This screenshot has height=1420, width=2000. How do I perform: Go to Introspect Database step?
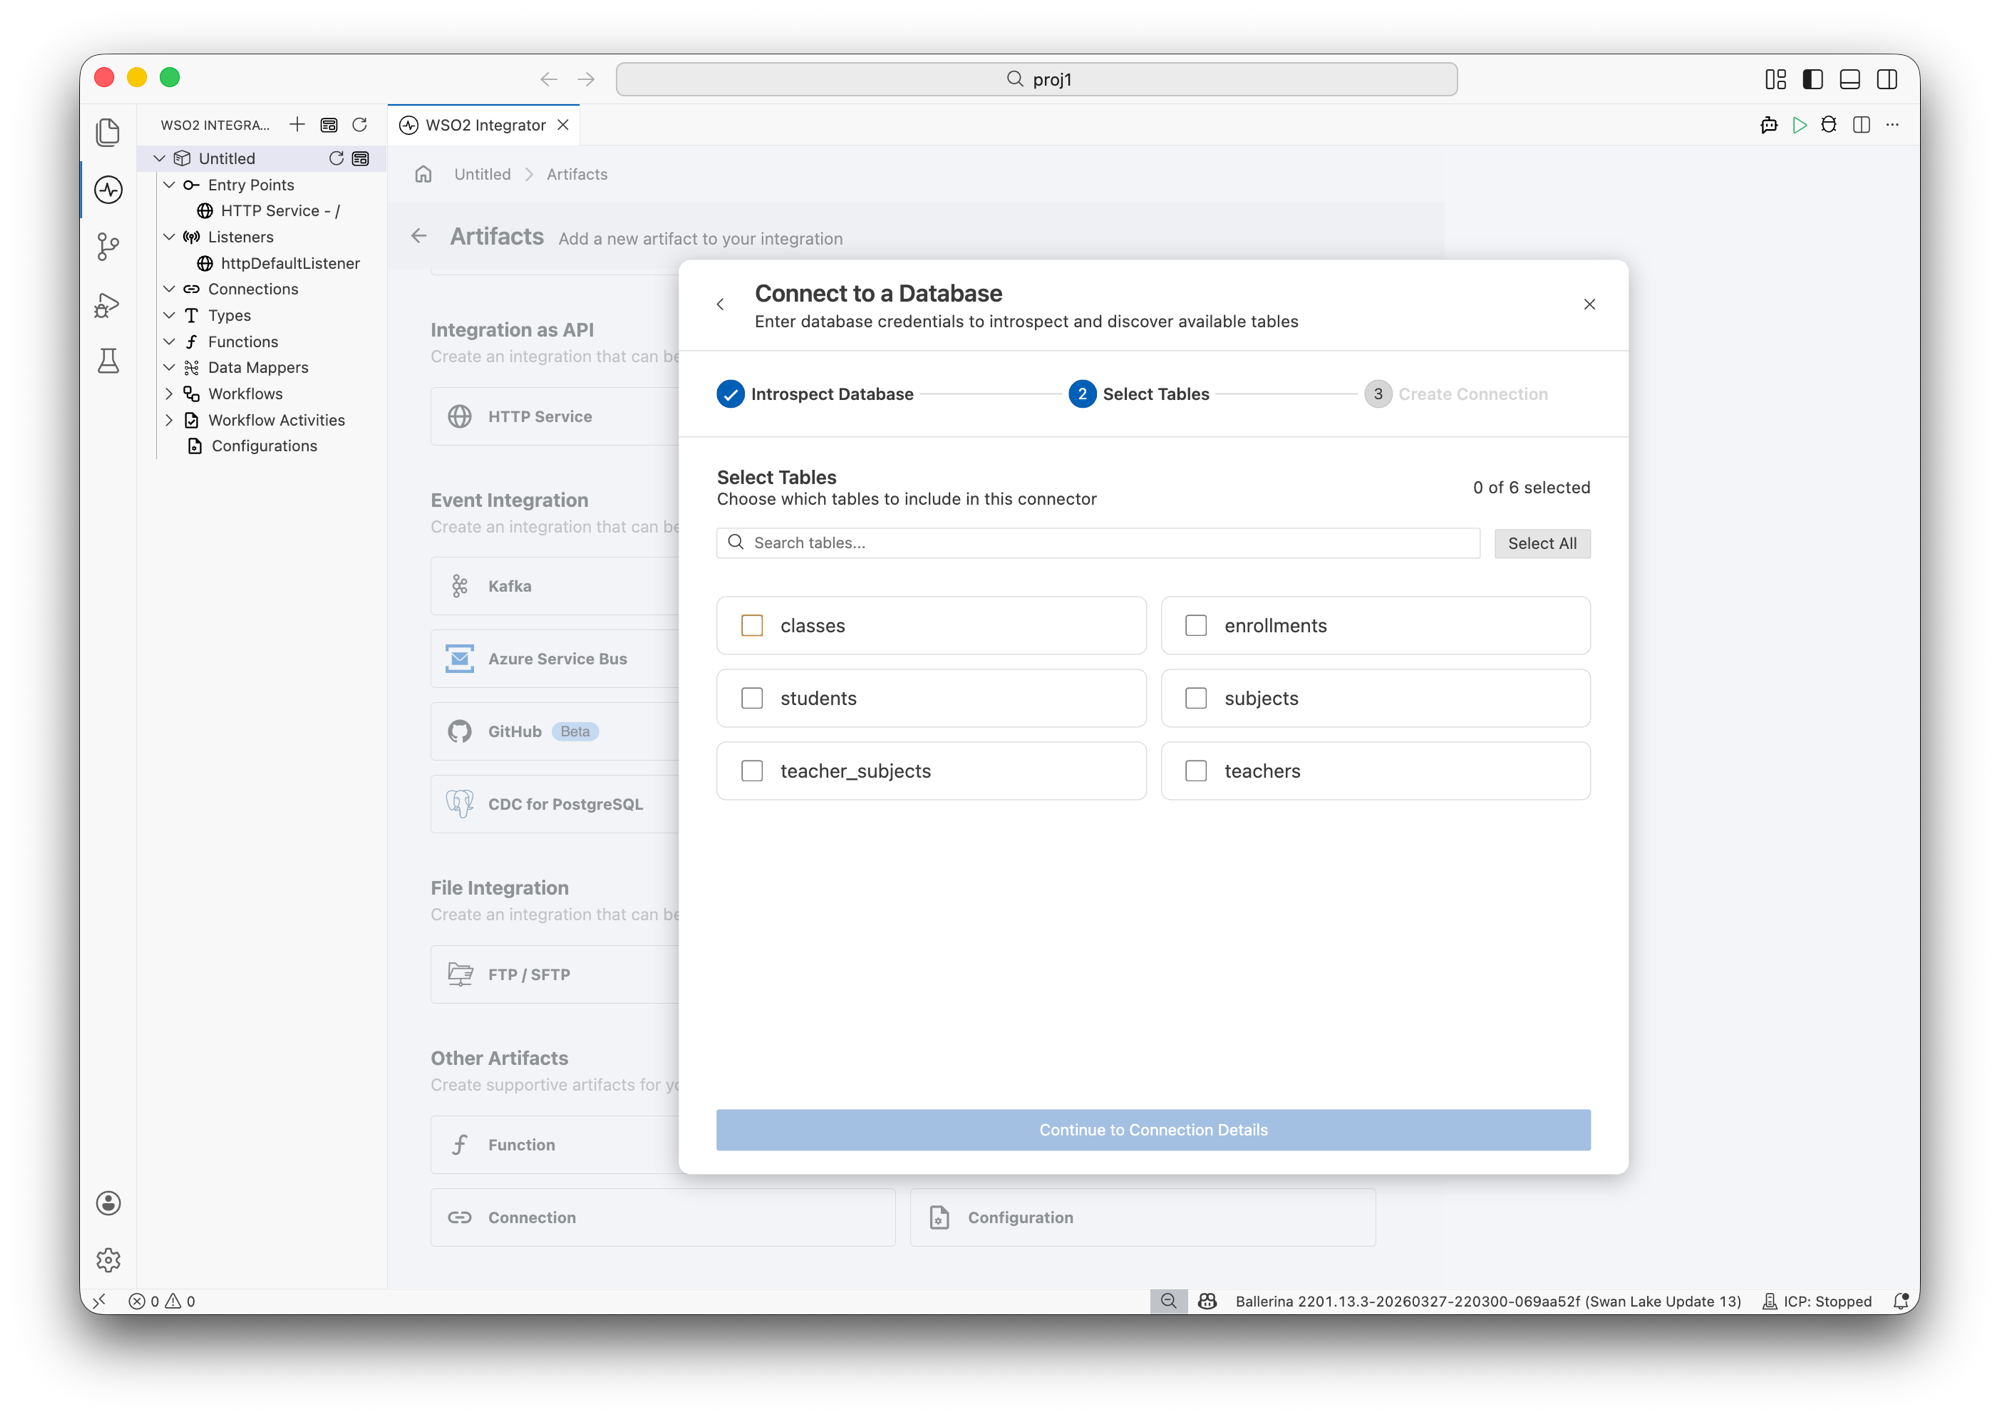[x=815, y=394]
